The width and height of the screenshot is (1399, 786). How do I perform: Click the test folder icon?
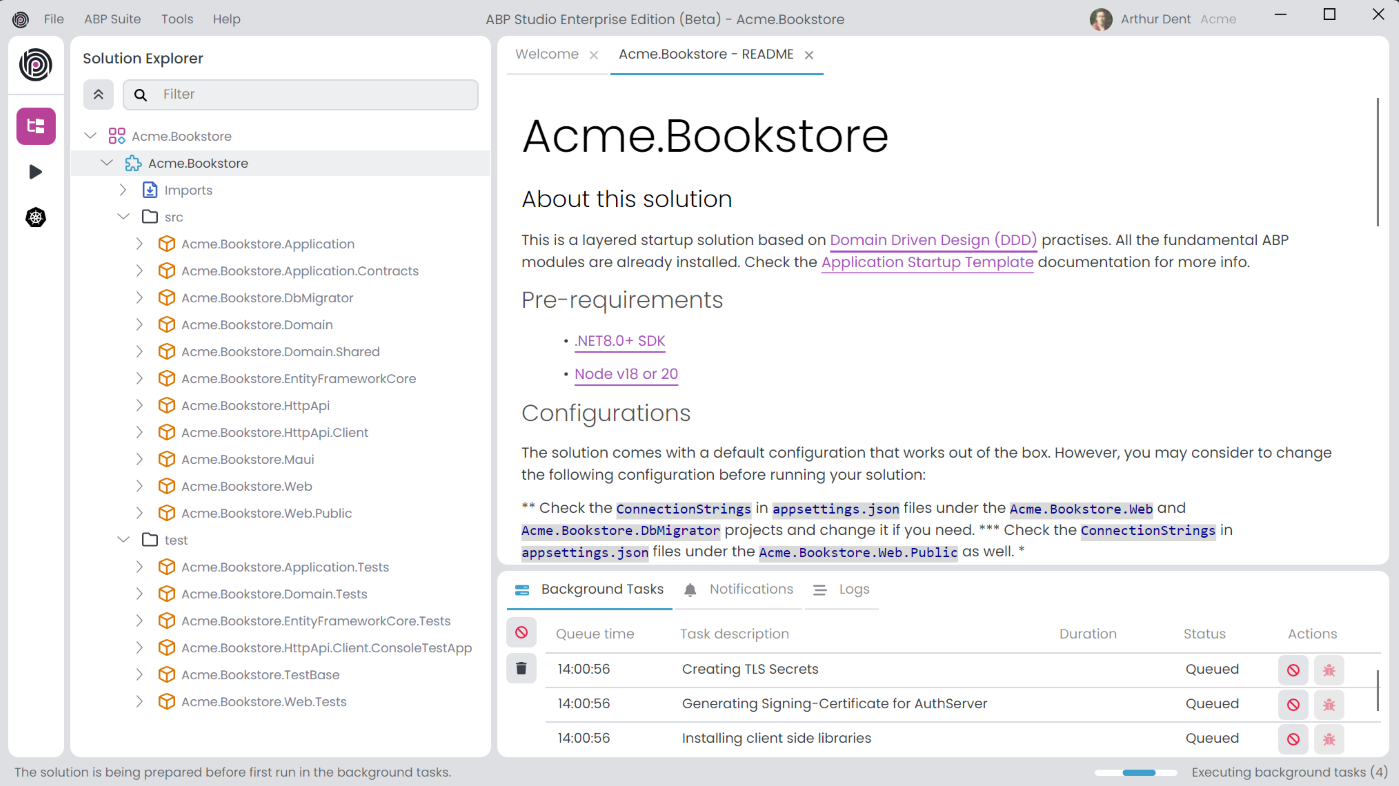click(x=150, y=540)
